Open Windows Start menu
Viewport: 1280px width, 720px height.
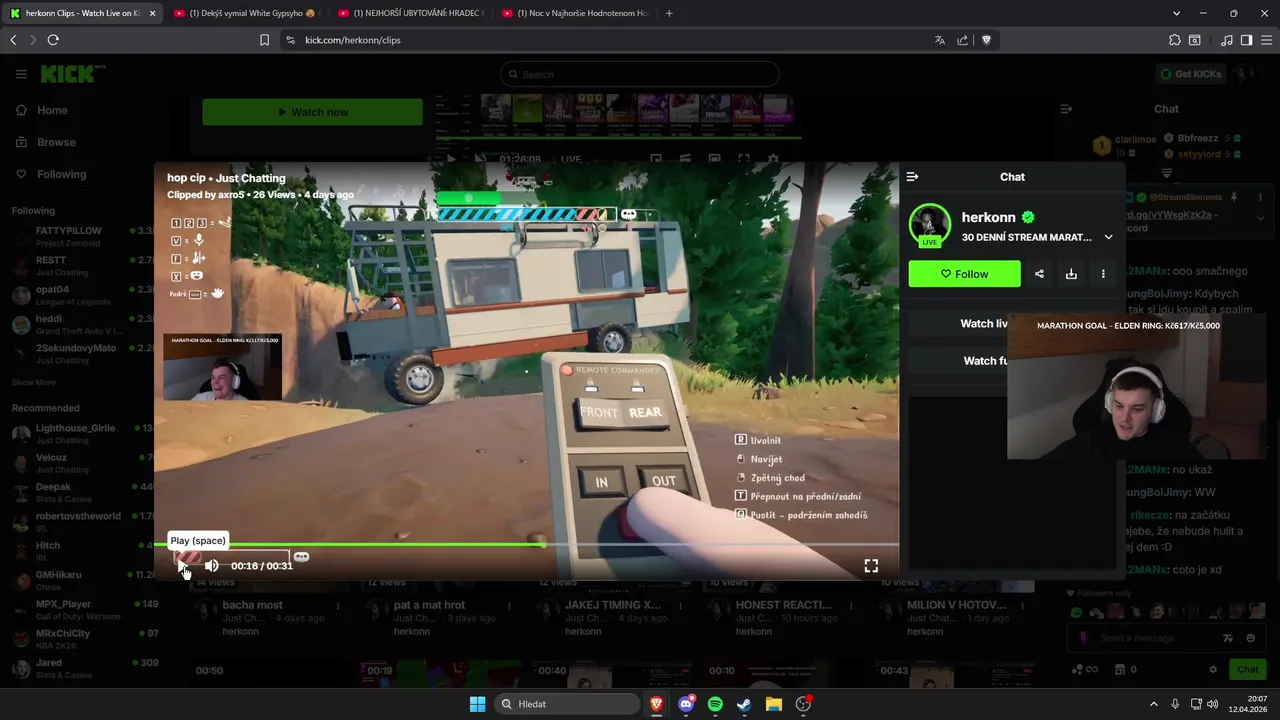[477, 704]
